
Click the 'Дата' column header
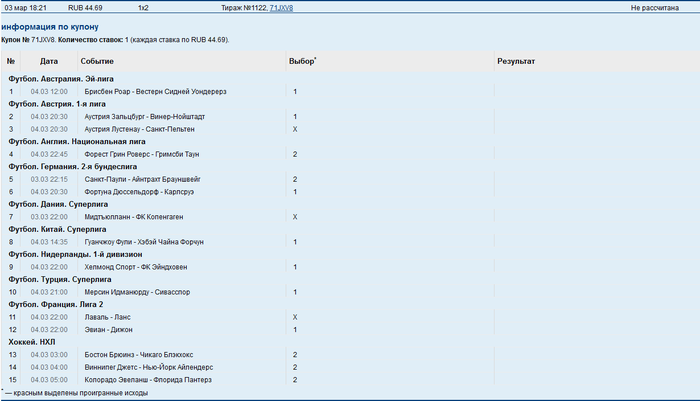point(49,61)
